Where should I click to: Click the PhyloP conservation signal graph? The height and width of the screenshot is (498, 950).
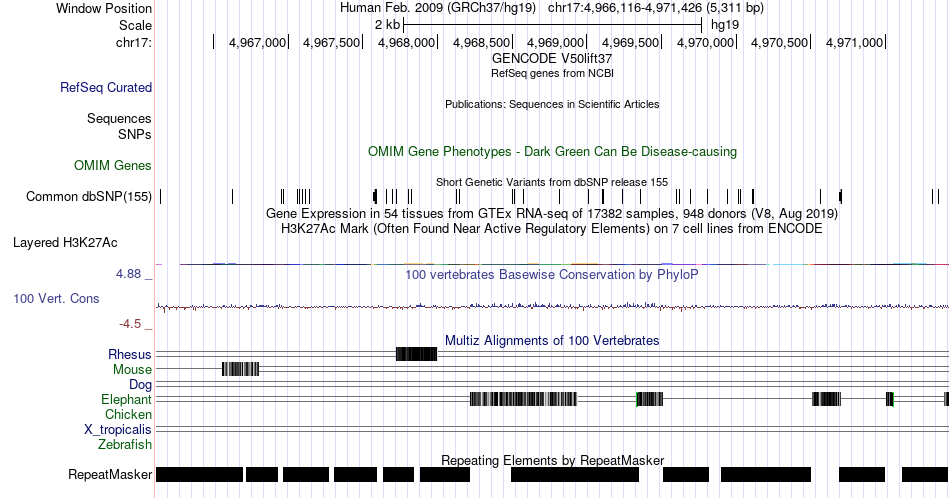point(552,307)
